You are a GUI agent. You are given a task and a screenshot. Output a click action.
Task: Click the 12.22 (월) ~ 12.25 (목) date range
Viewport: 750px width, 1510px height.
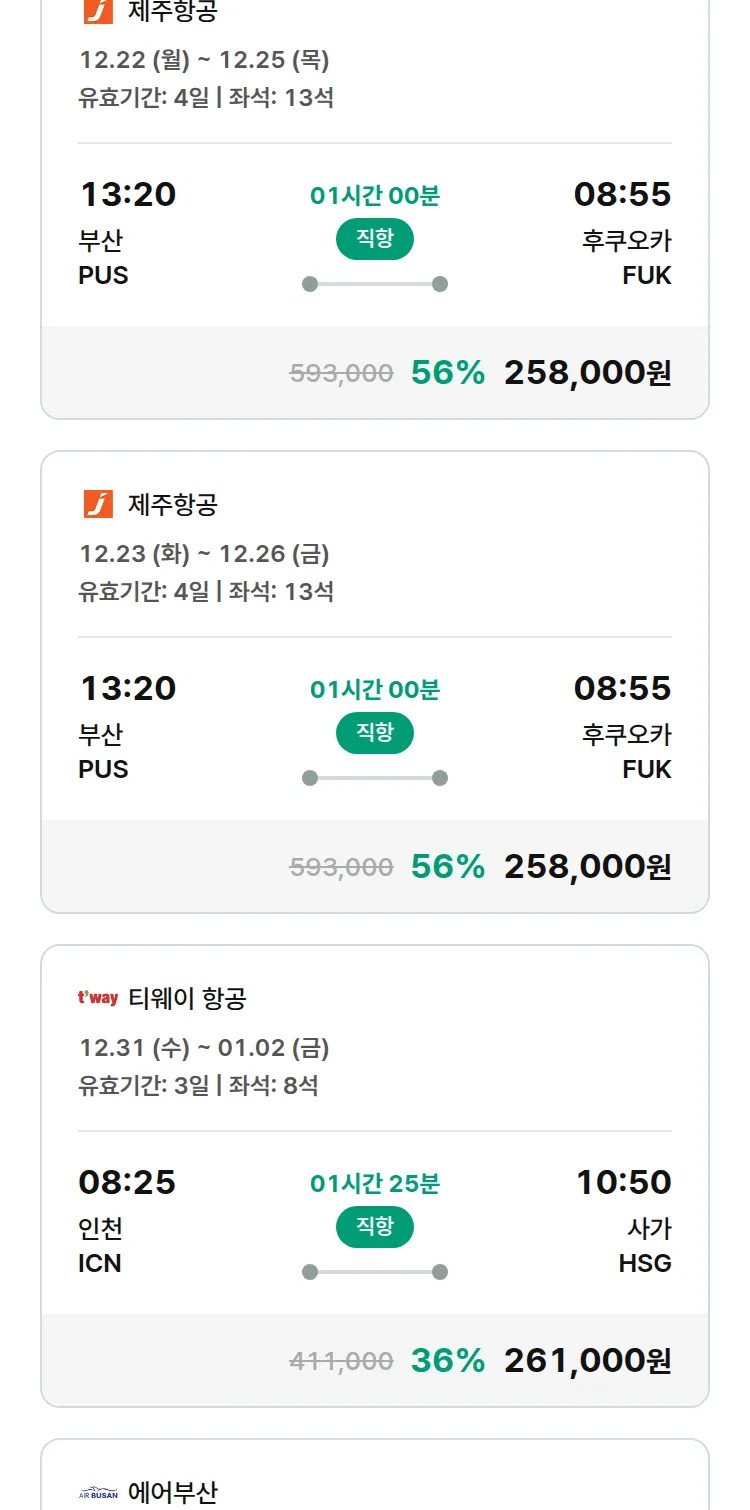click(x=204, y=60)
